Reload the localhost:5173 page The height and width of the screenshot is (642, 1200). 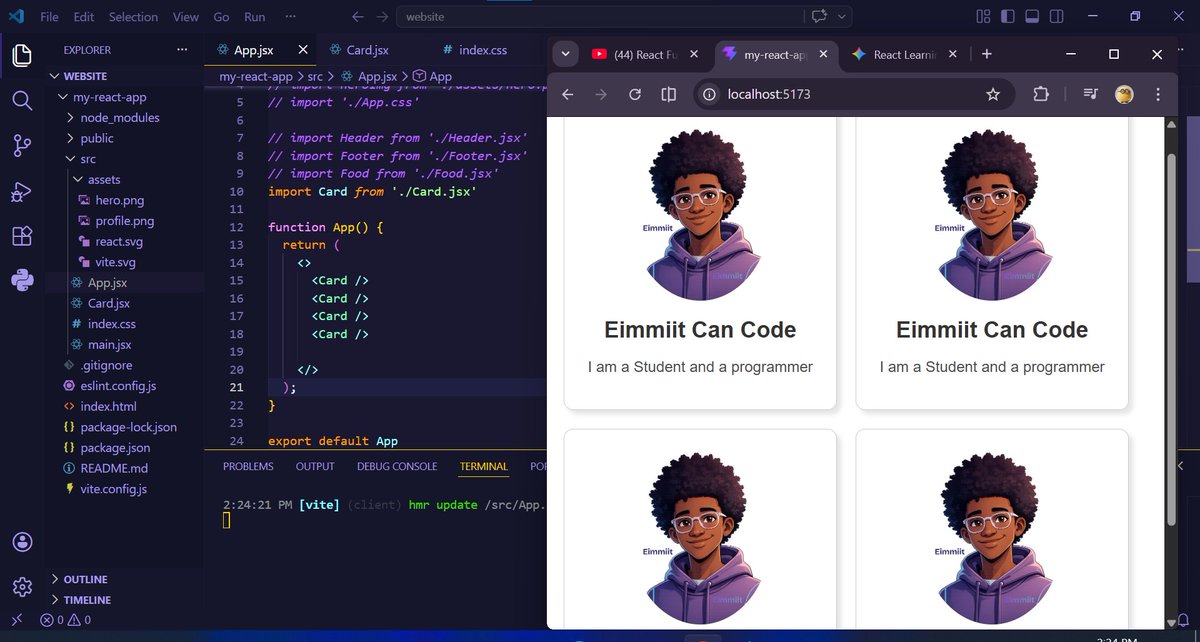(x=634, y=93)
